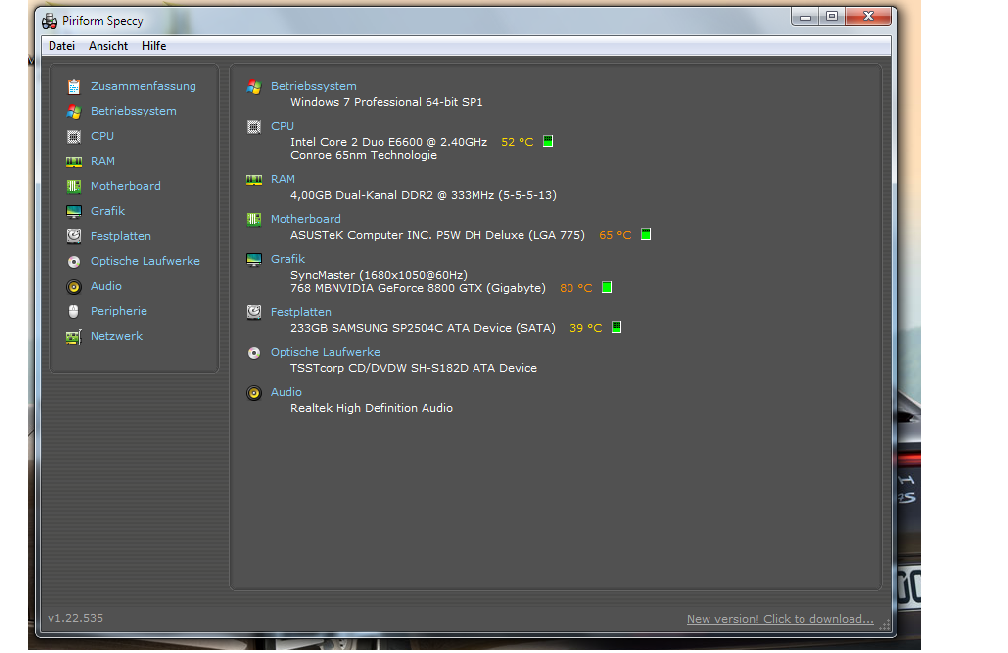Click the RAM heading link in summary
This screenshot has width=1008, height=653.
[x=283, y=179]
